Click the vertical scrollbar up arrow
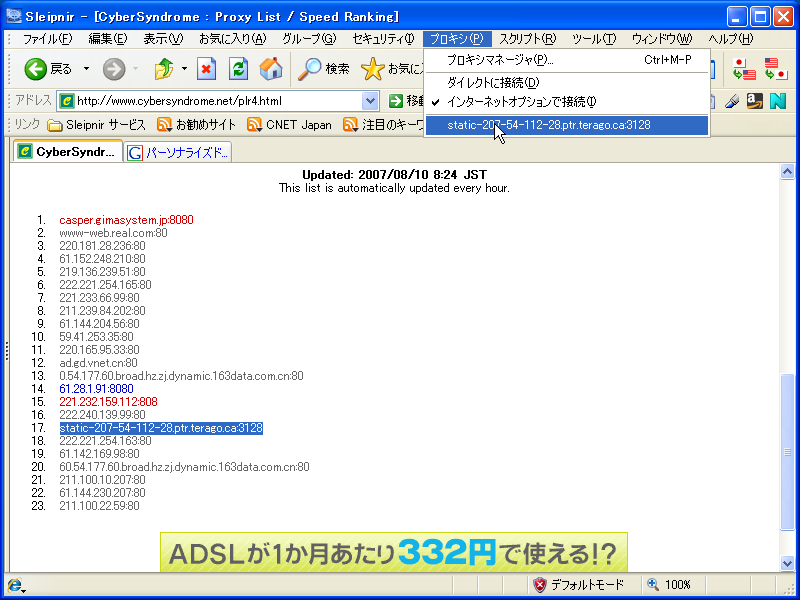800x600 pixels. coord(787,172)
